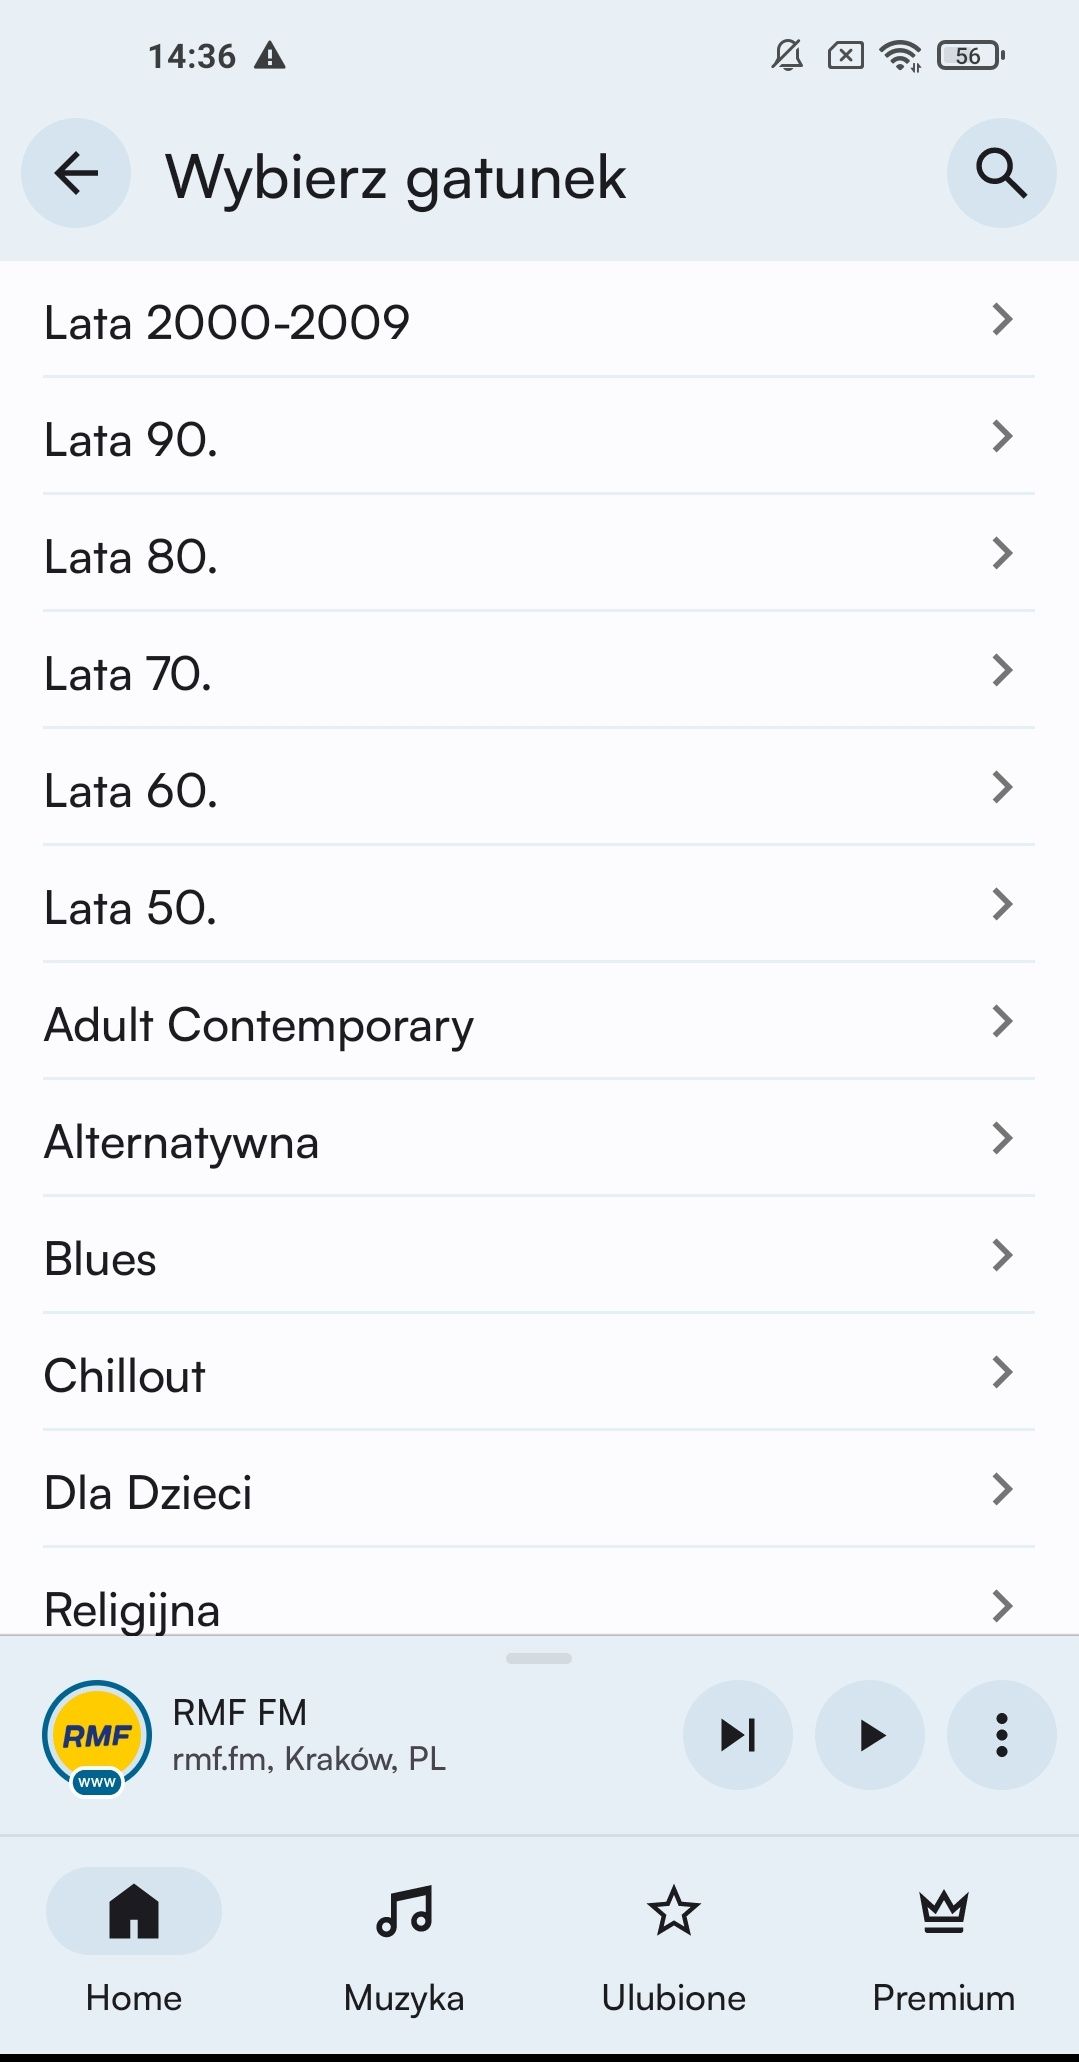Expand the Chillout chevron arrow
The width and height of the screenshot is (1079, 2062).
(1003, 1372)
